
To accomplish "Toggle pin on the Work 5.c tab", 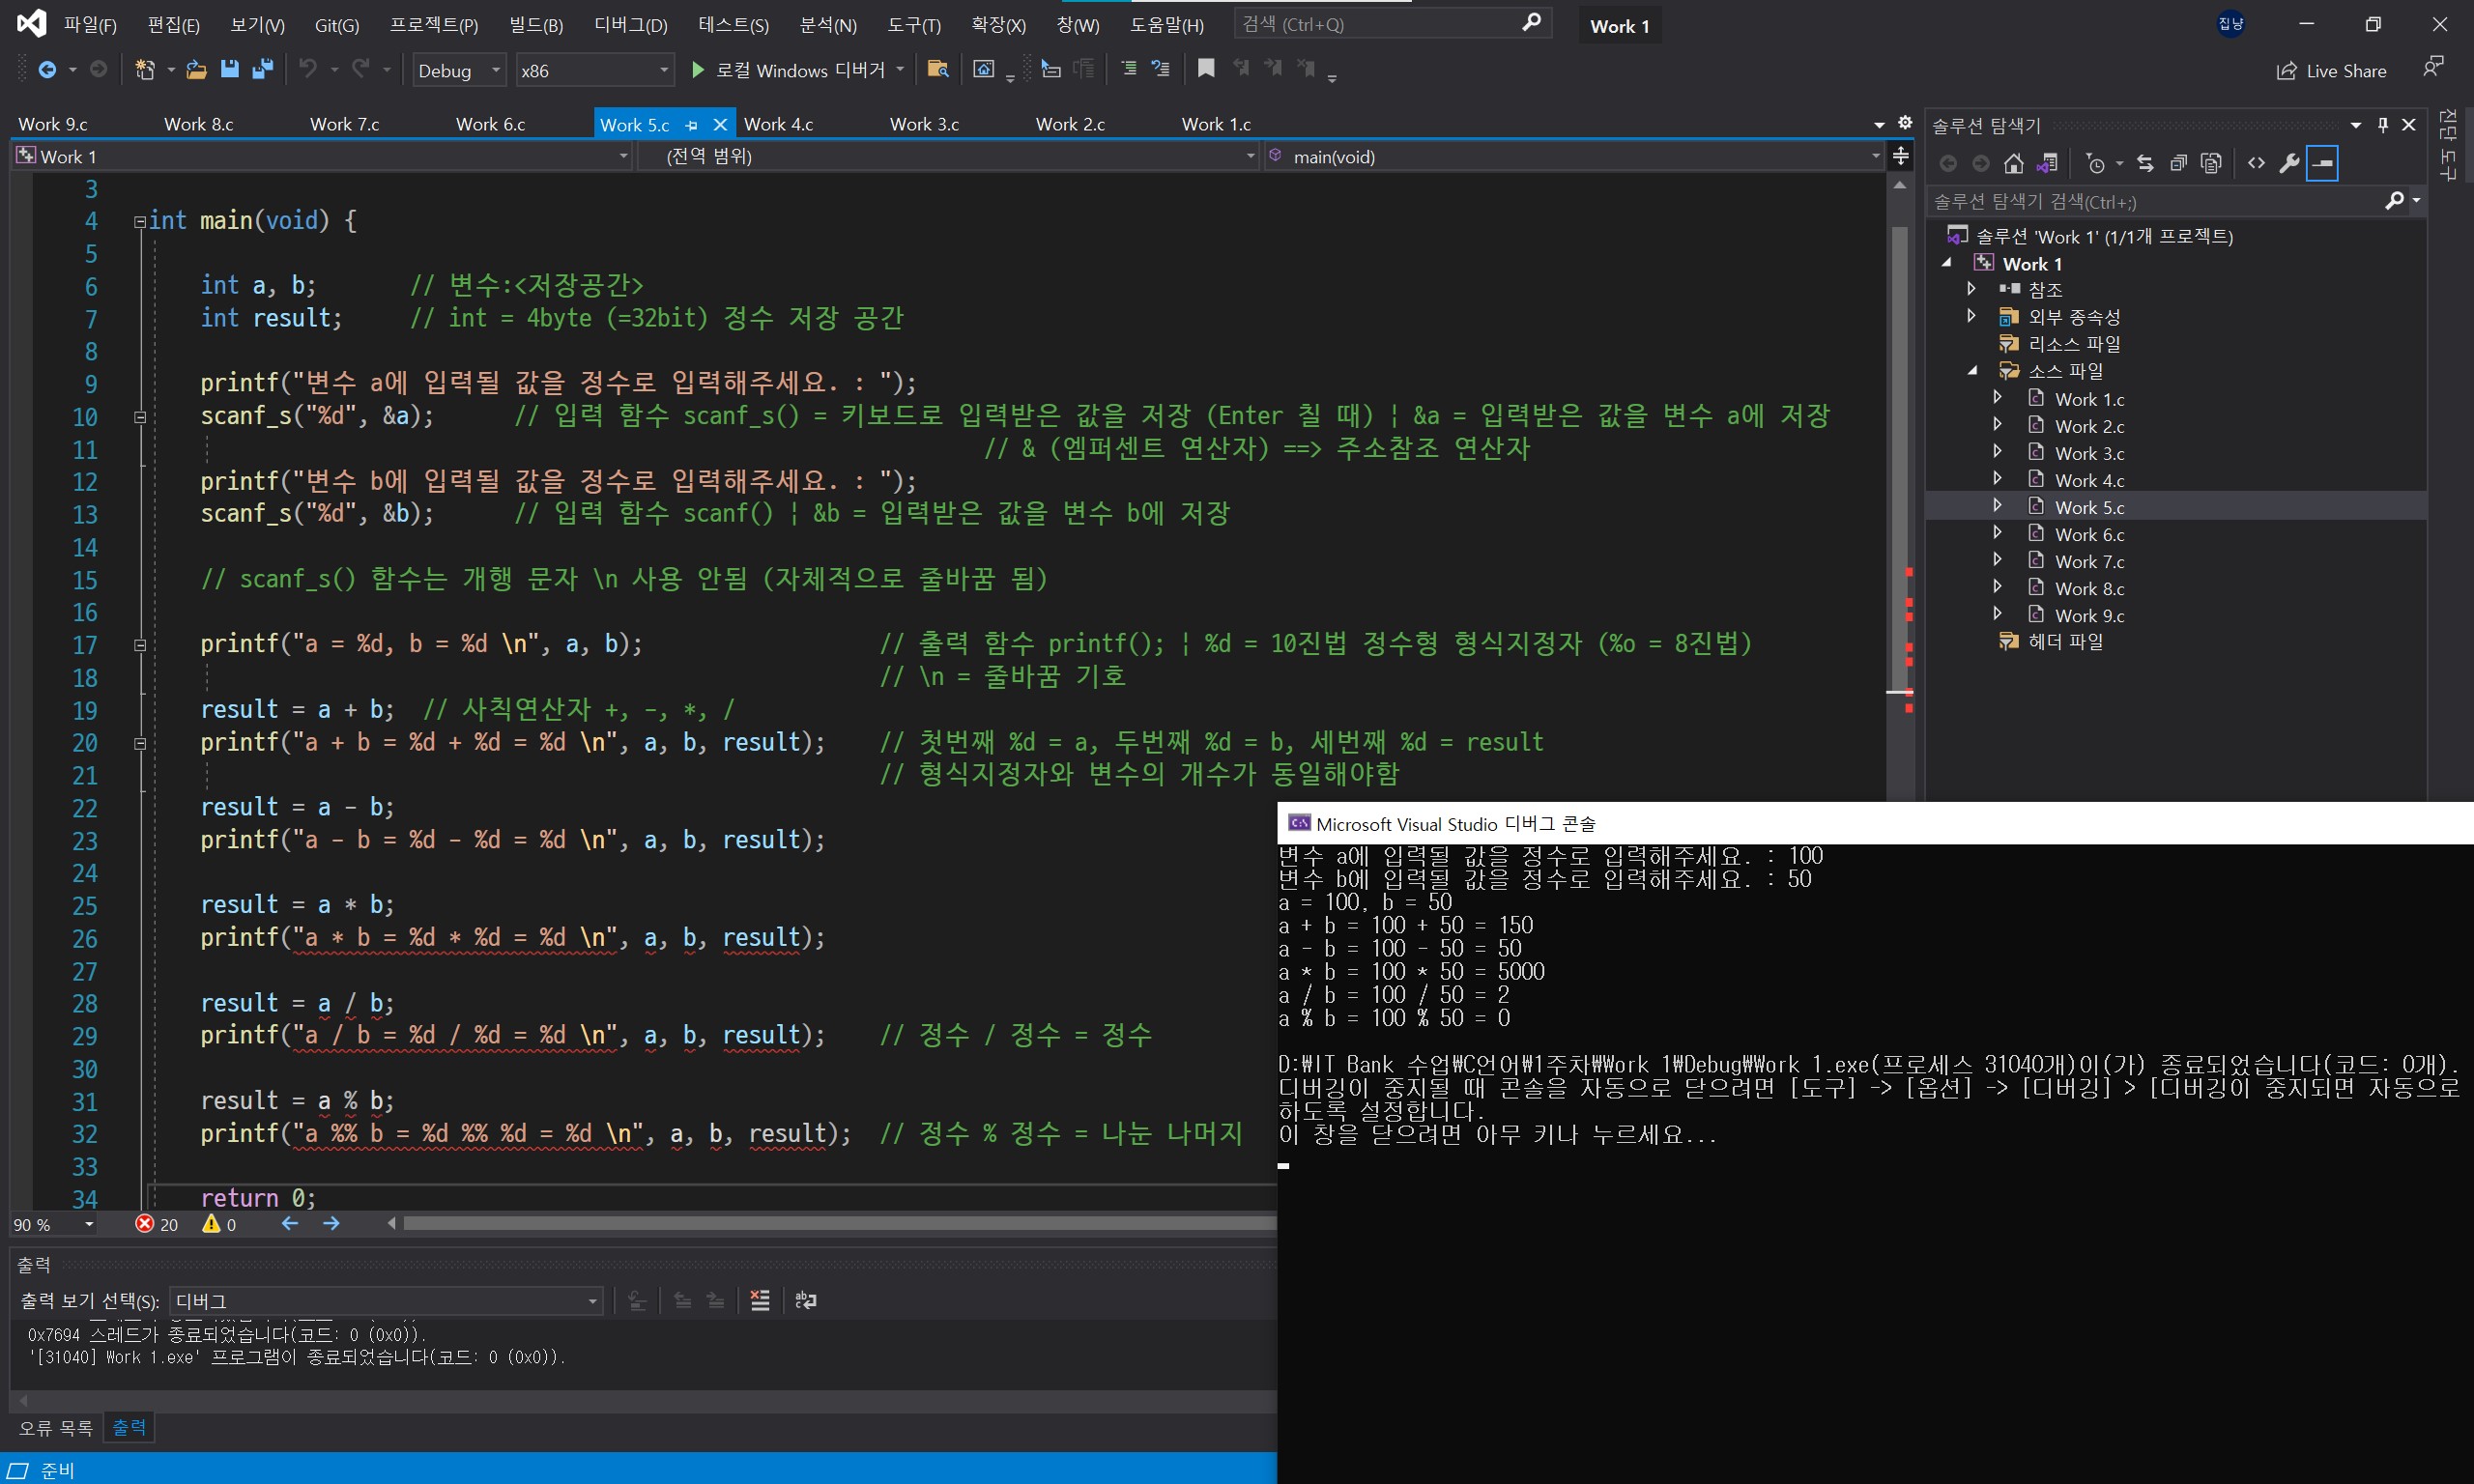I will point(691,126).
